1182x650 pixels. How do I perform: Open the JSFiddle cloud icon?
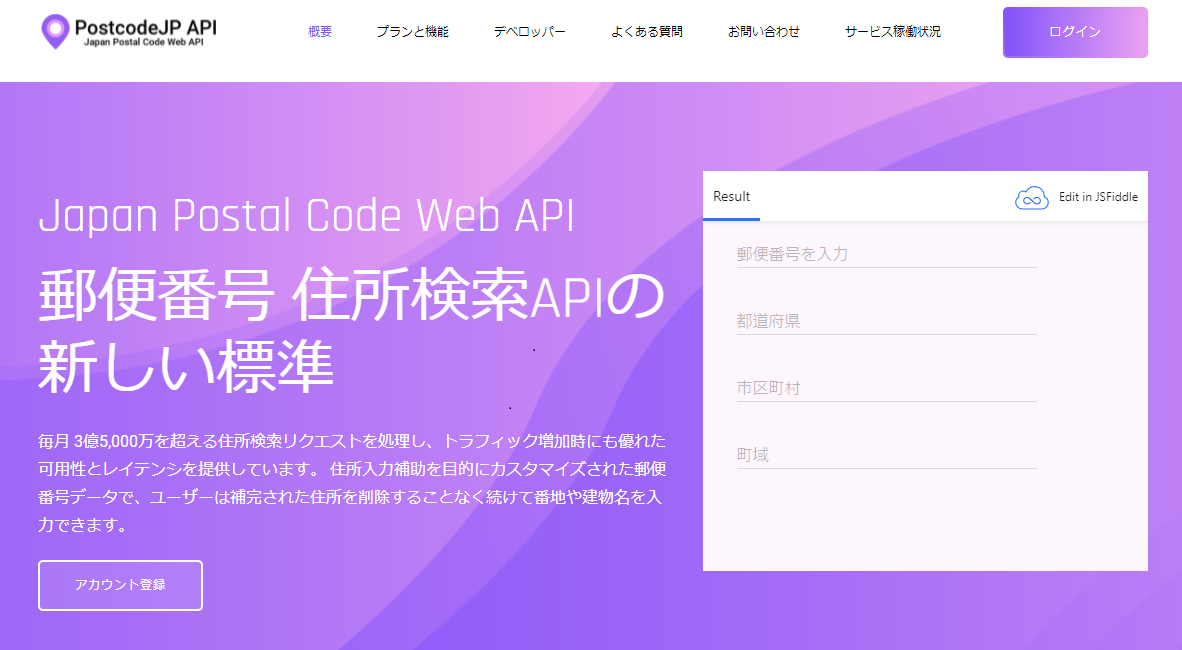click(x=1030, y=196)
